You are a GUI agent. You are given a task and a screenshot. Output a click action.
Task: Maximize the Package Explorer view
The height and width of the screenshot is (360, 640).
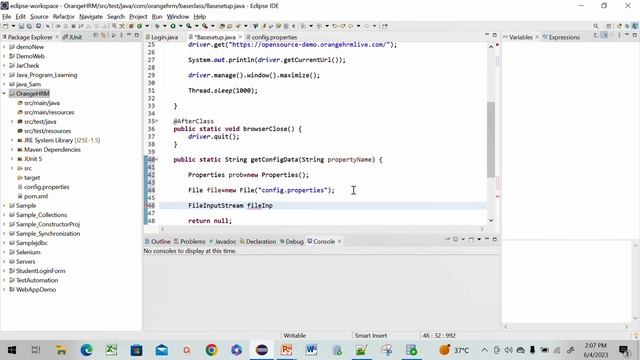(x=137, y=36)
